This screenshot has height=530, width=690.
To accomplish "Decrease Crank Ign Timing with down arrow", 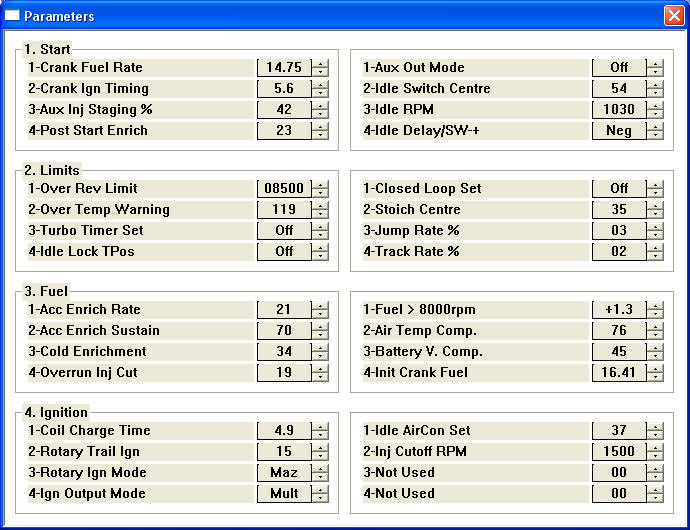I will (320, 93).
